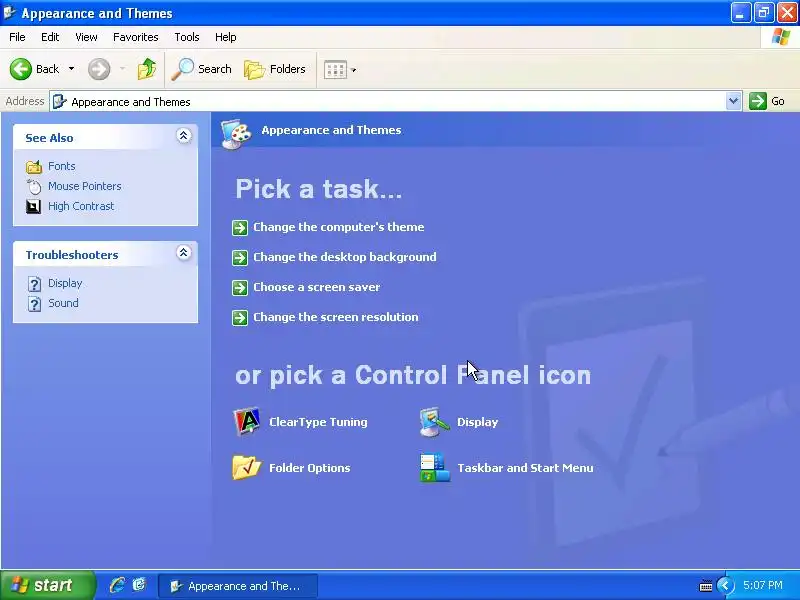
Task: Click the Display control panel icon
Action: tap(434, 421)
